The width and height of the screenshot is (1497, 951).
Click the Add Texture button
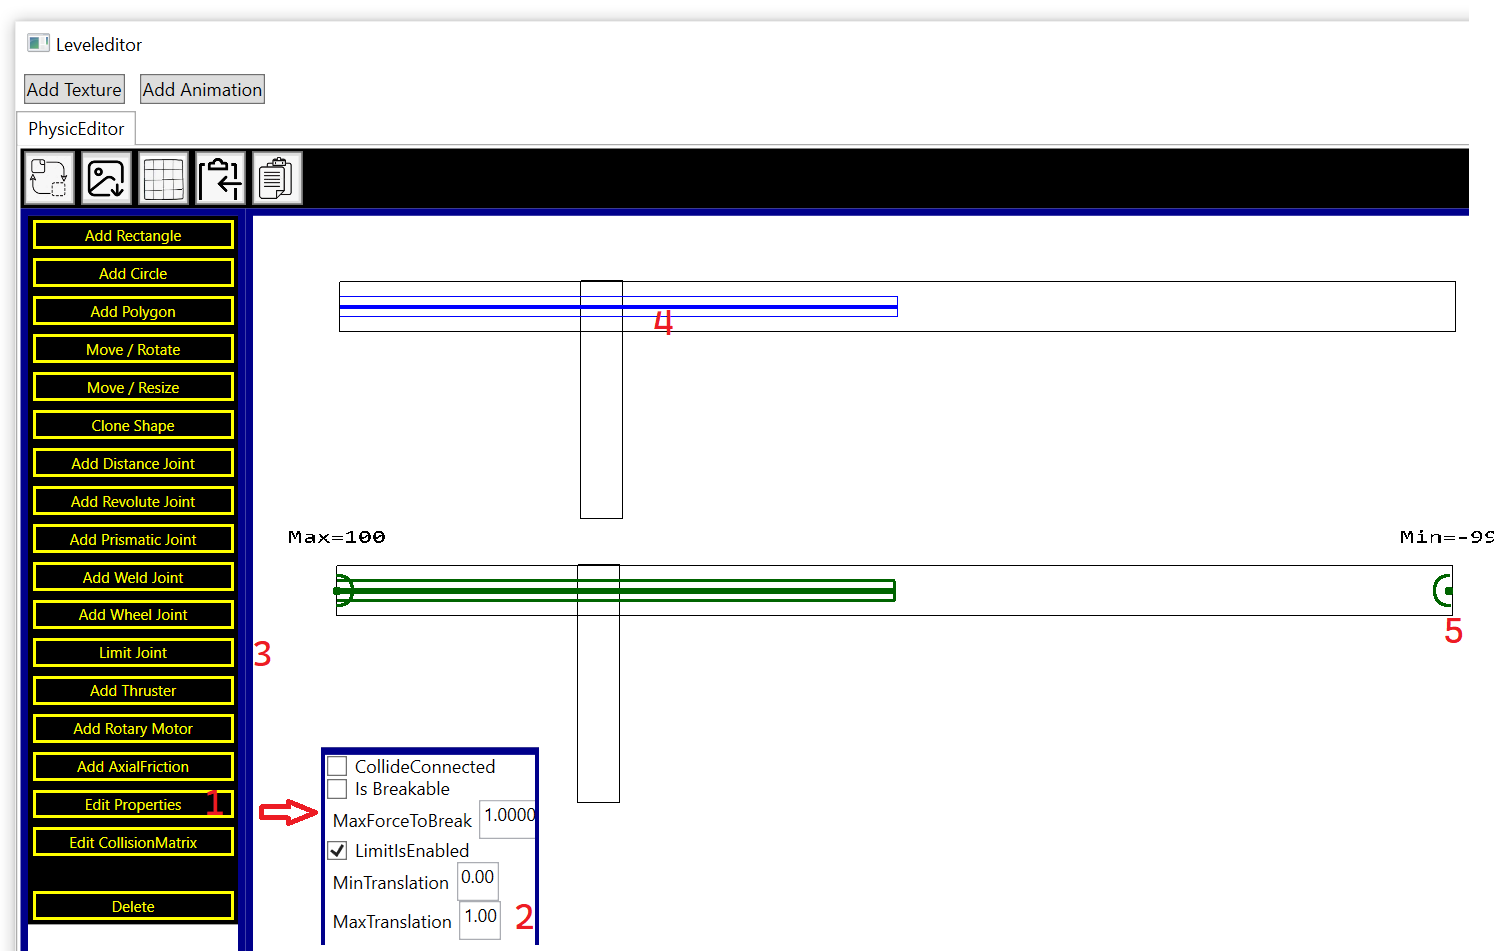tap(74, 89)
